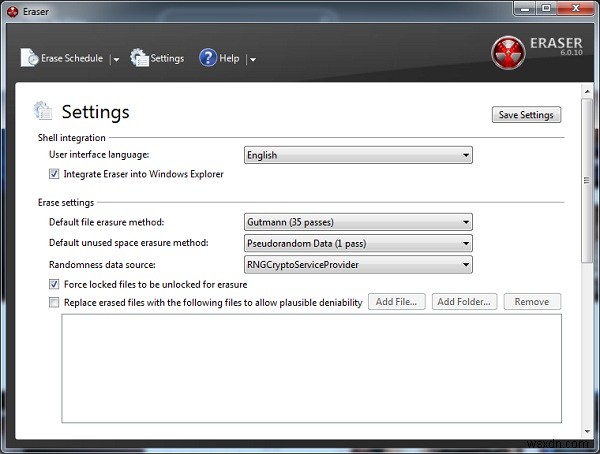Minimize the Eraser window

525,8
